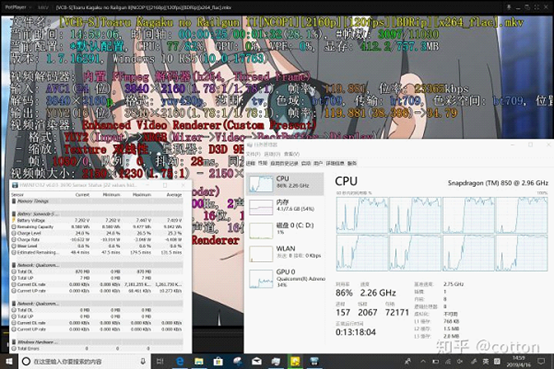Click the Maximum column header in HWiNFO
554x369 pixels.
[x=142, y=194]
